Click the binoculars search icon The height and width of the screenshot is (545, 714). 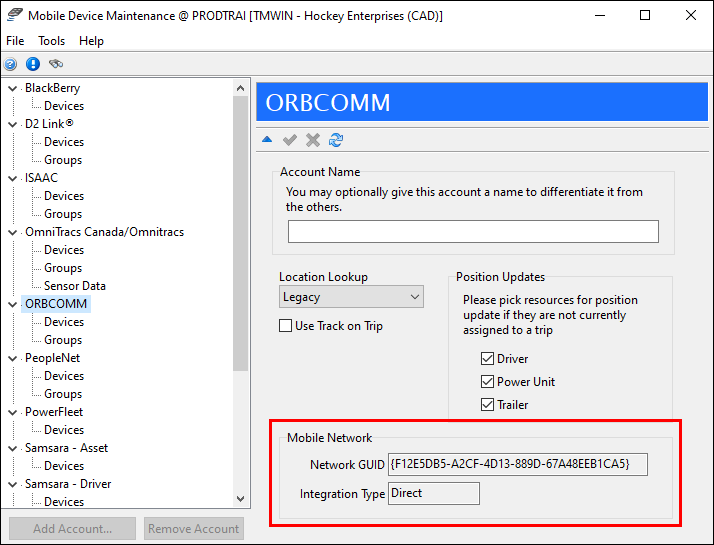coord(56,64)
